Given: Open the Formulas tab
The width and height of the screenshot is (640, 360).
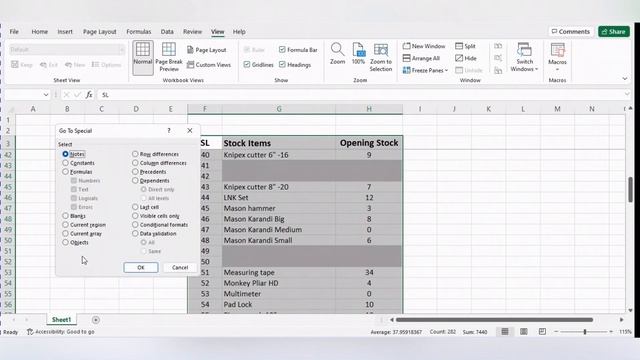Looking at the screenshot, I should [x=139, y=31].
